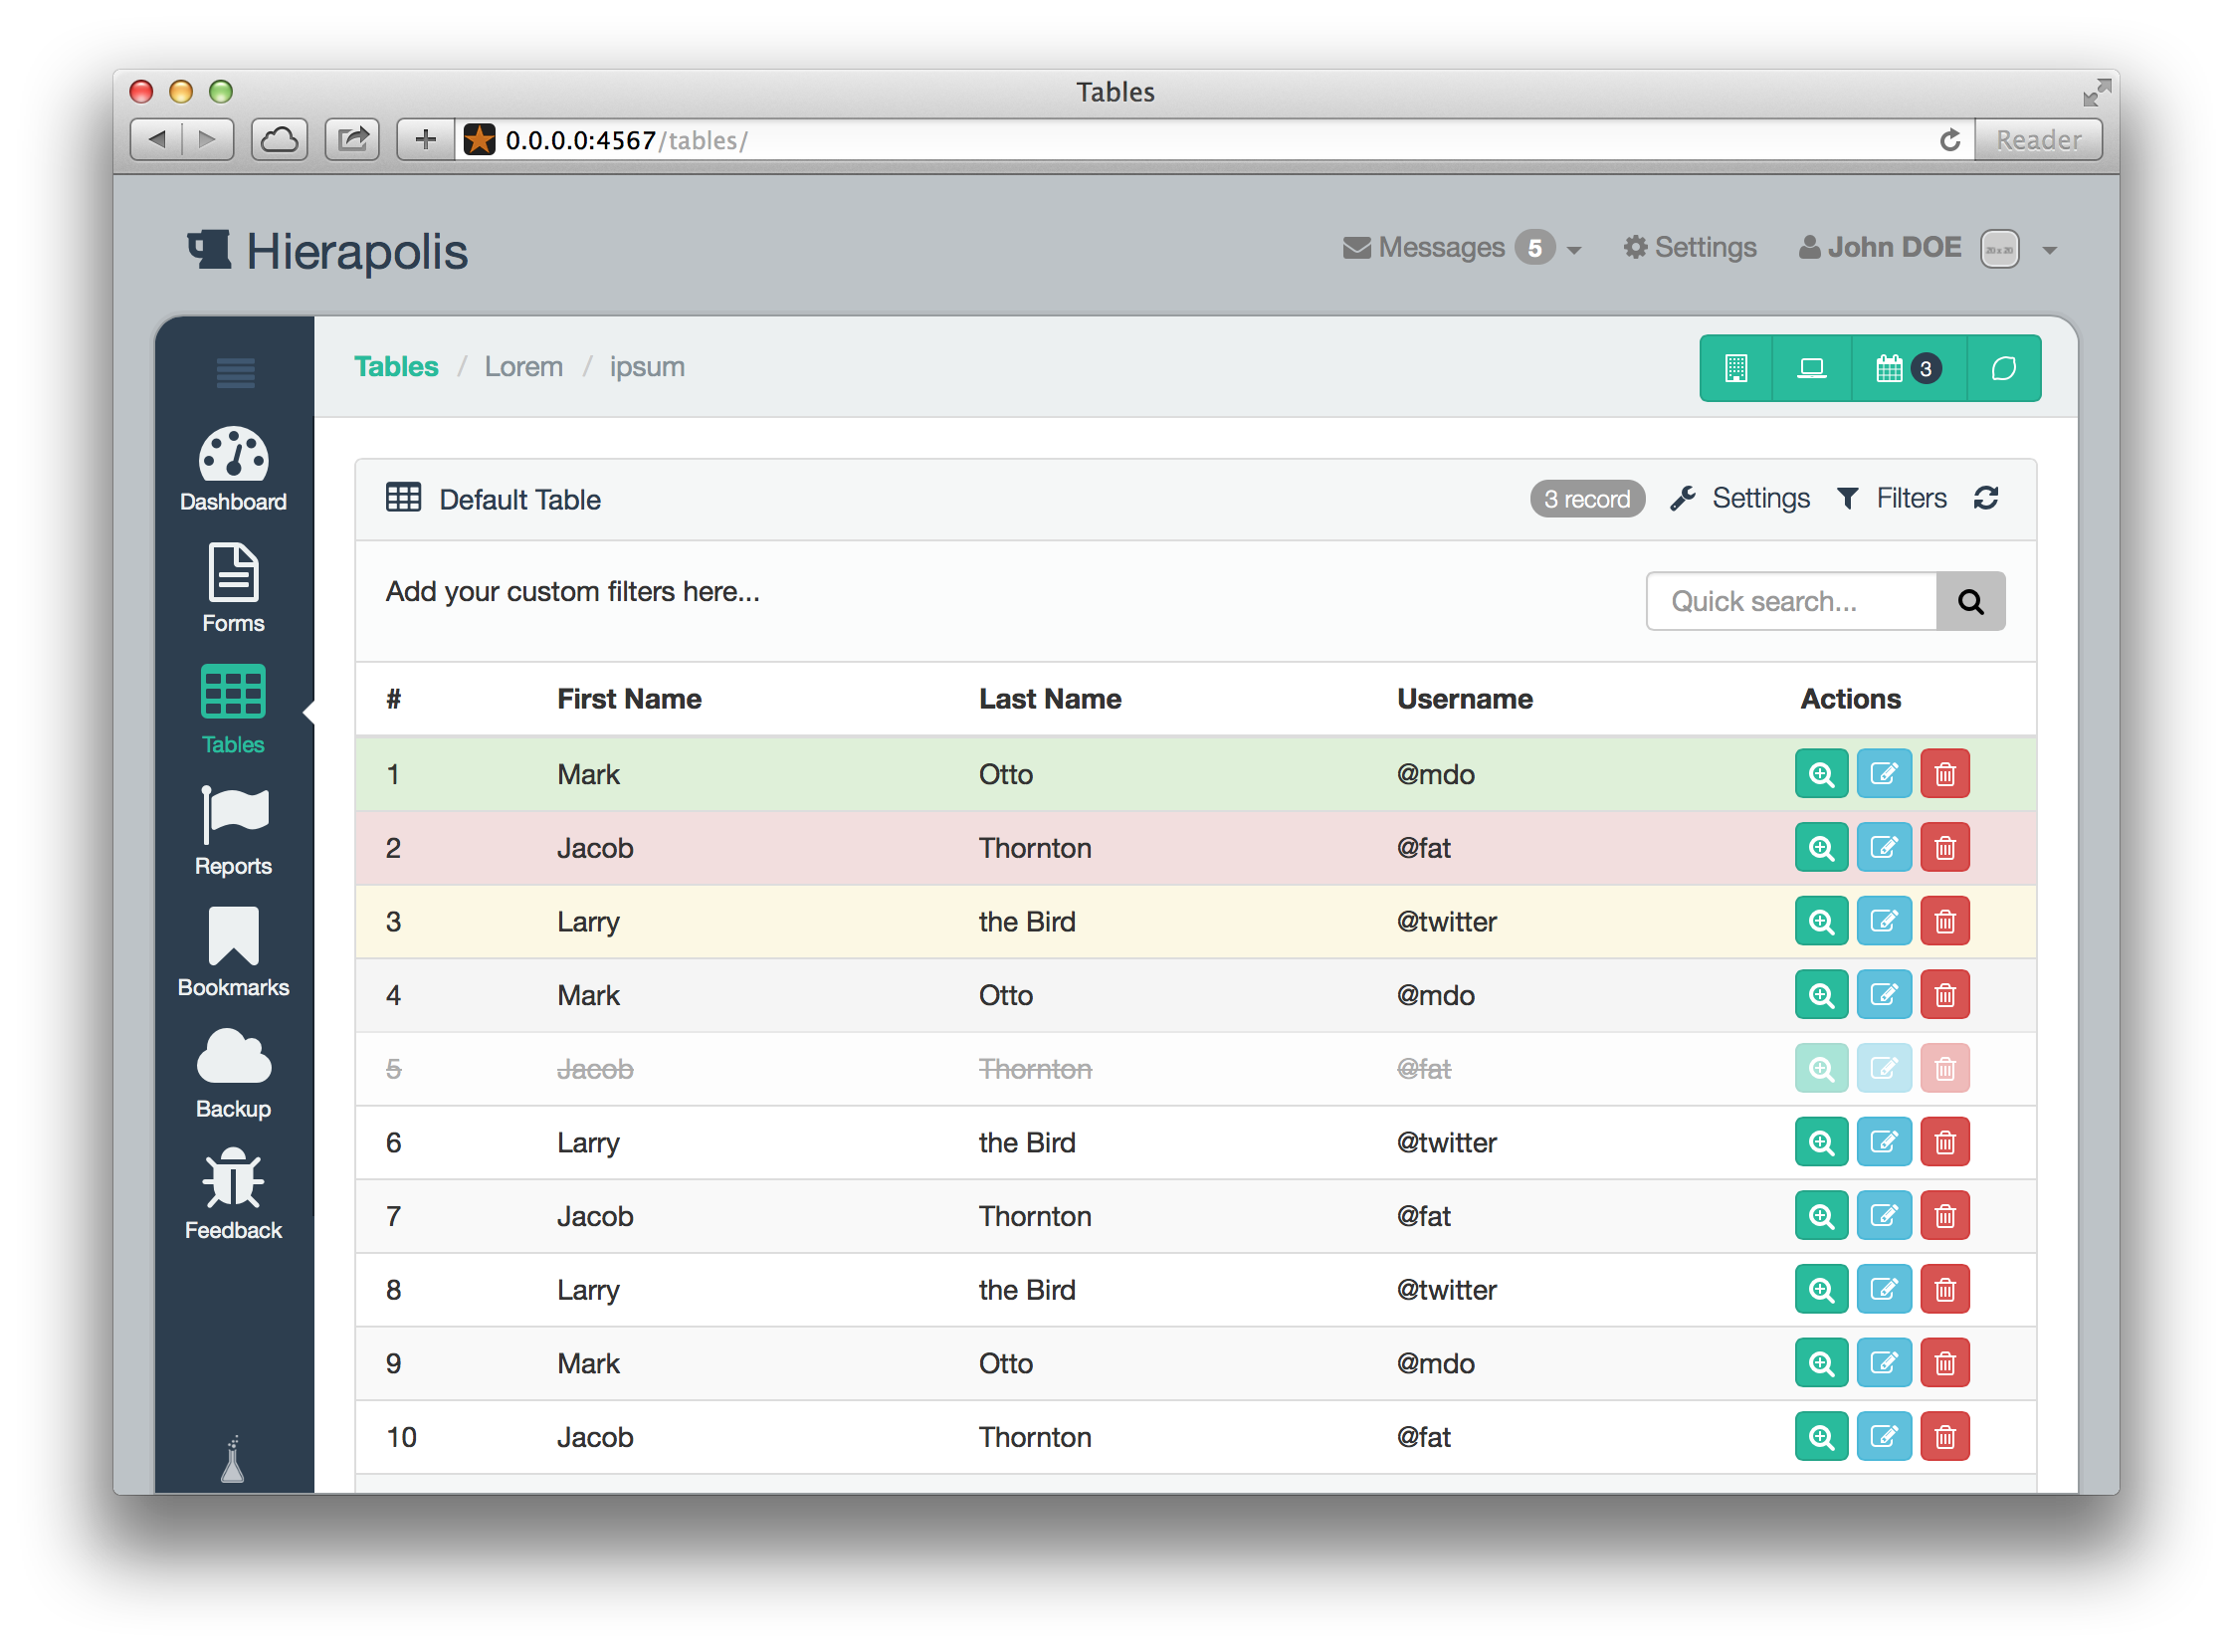2233x1652 pixels.
Task: Click Lorem breadcrumb navigation item
Action: point(520,366)
